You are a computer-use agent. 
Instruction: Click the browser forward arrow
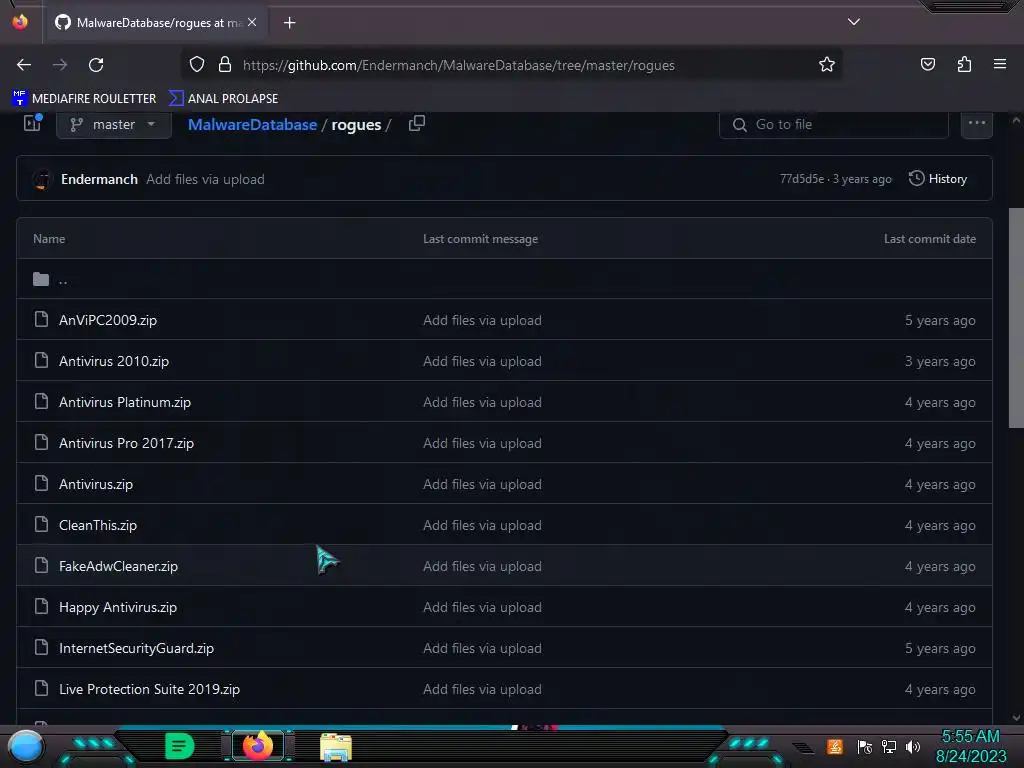coord(60,65)
